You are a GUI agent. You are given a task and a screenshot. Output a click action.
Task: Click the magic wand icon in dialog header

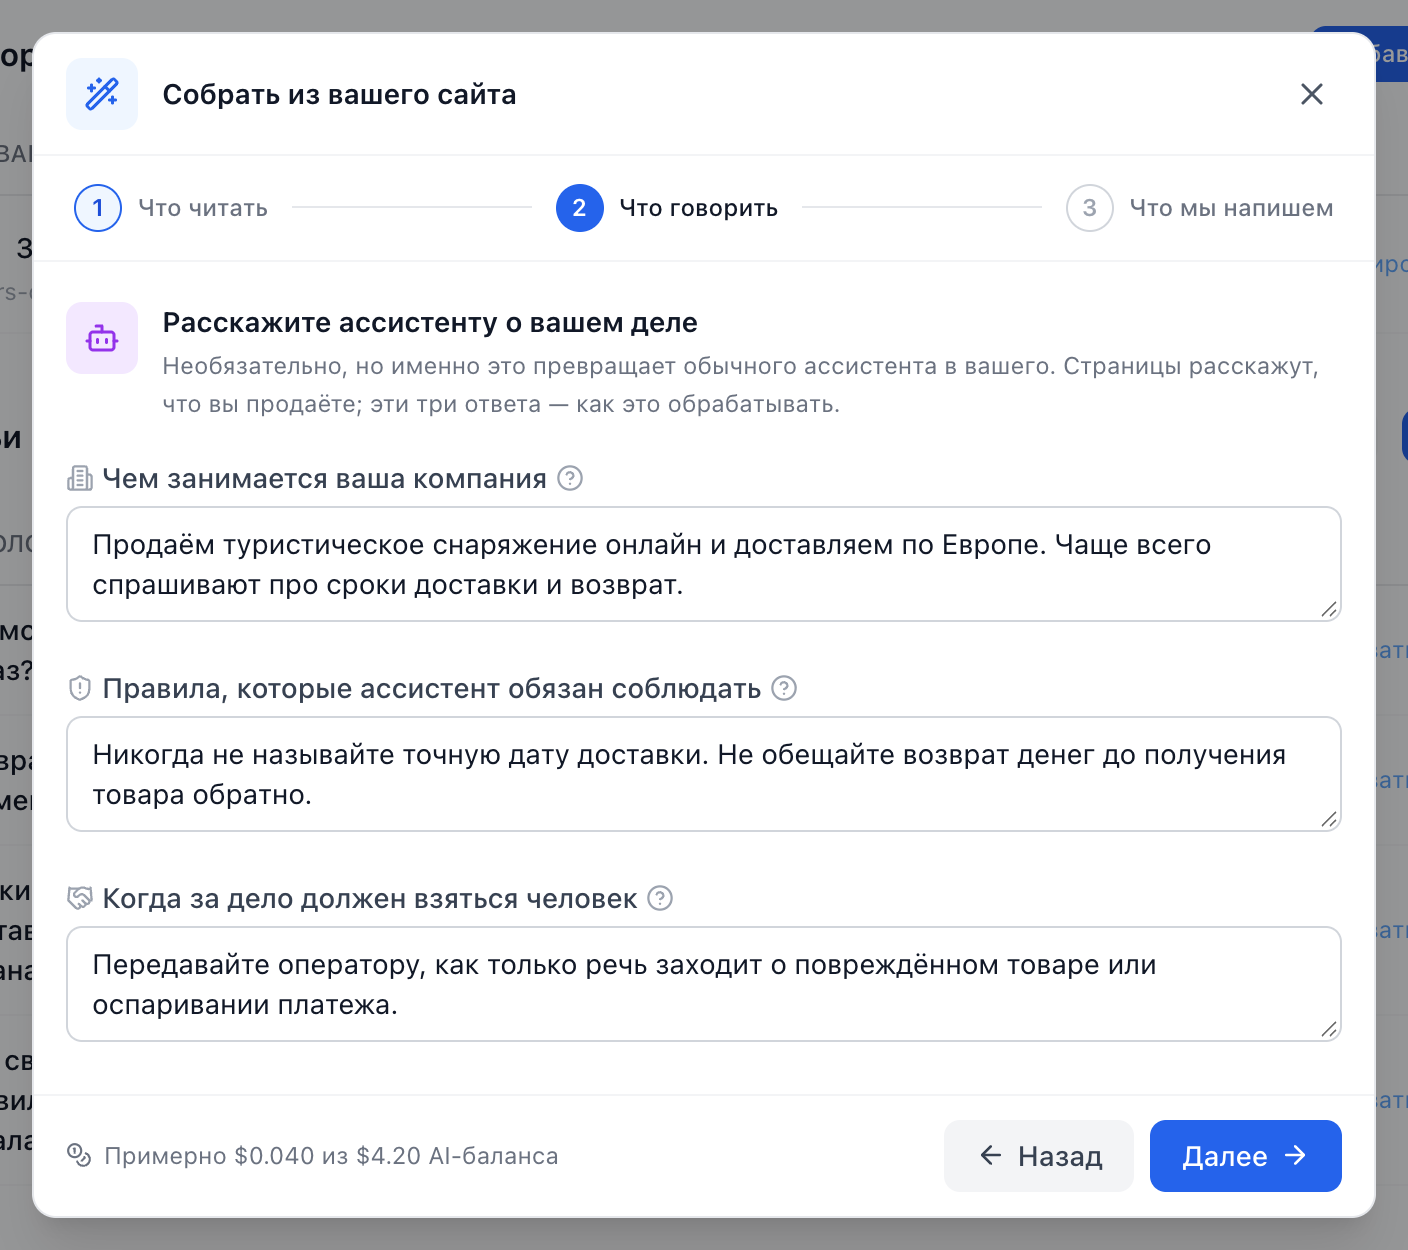tap(102, 94)
